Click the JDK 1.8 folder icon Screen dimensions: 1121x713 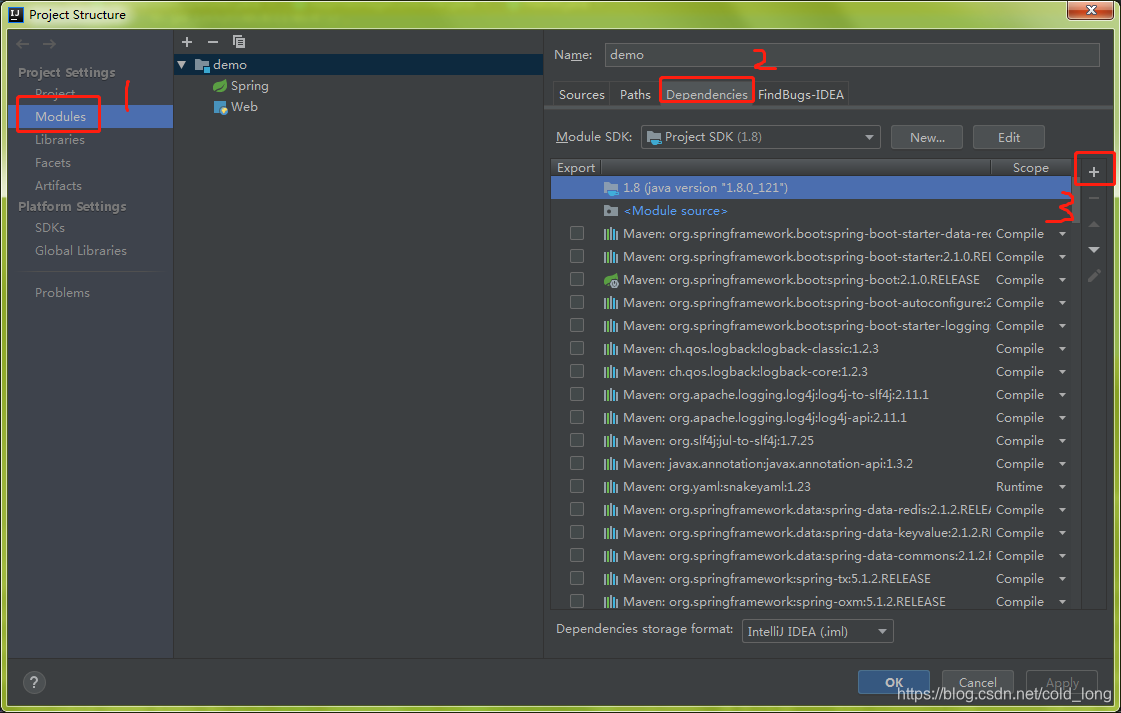click(x=611, y=188)
